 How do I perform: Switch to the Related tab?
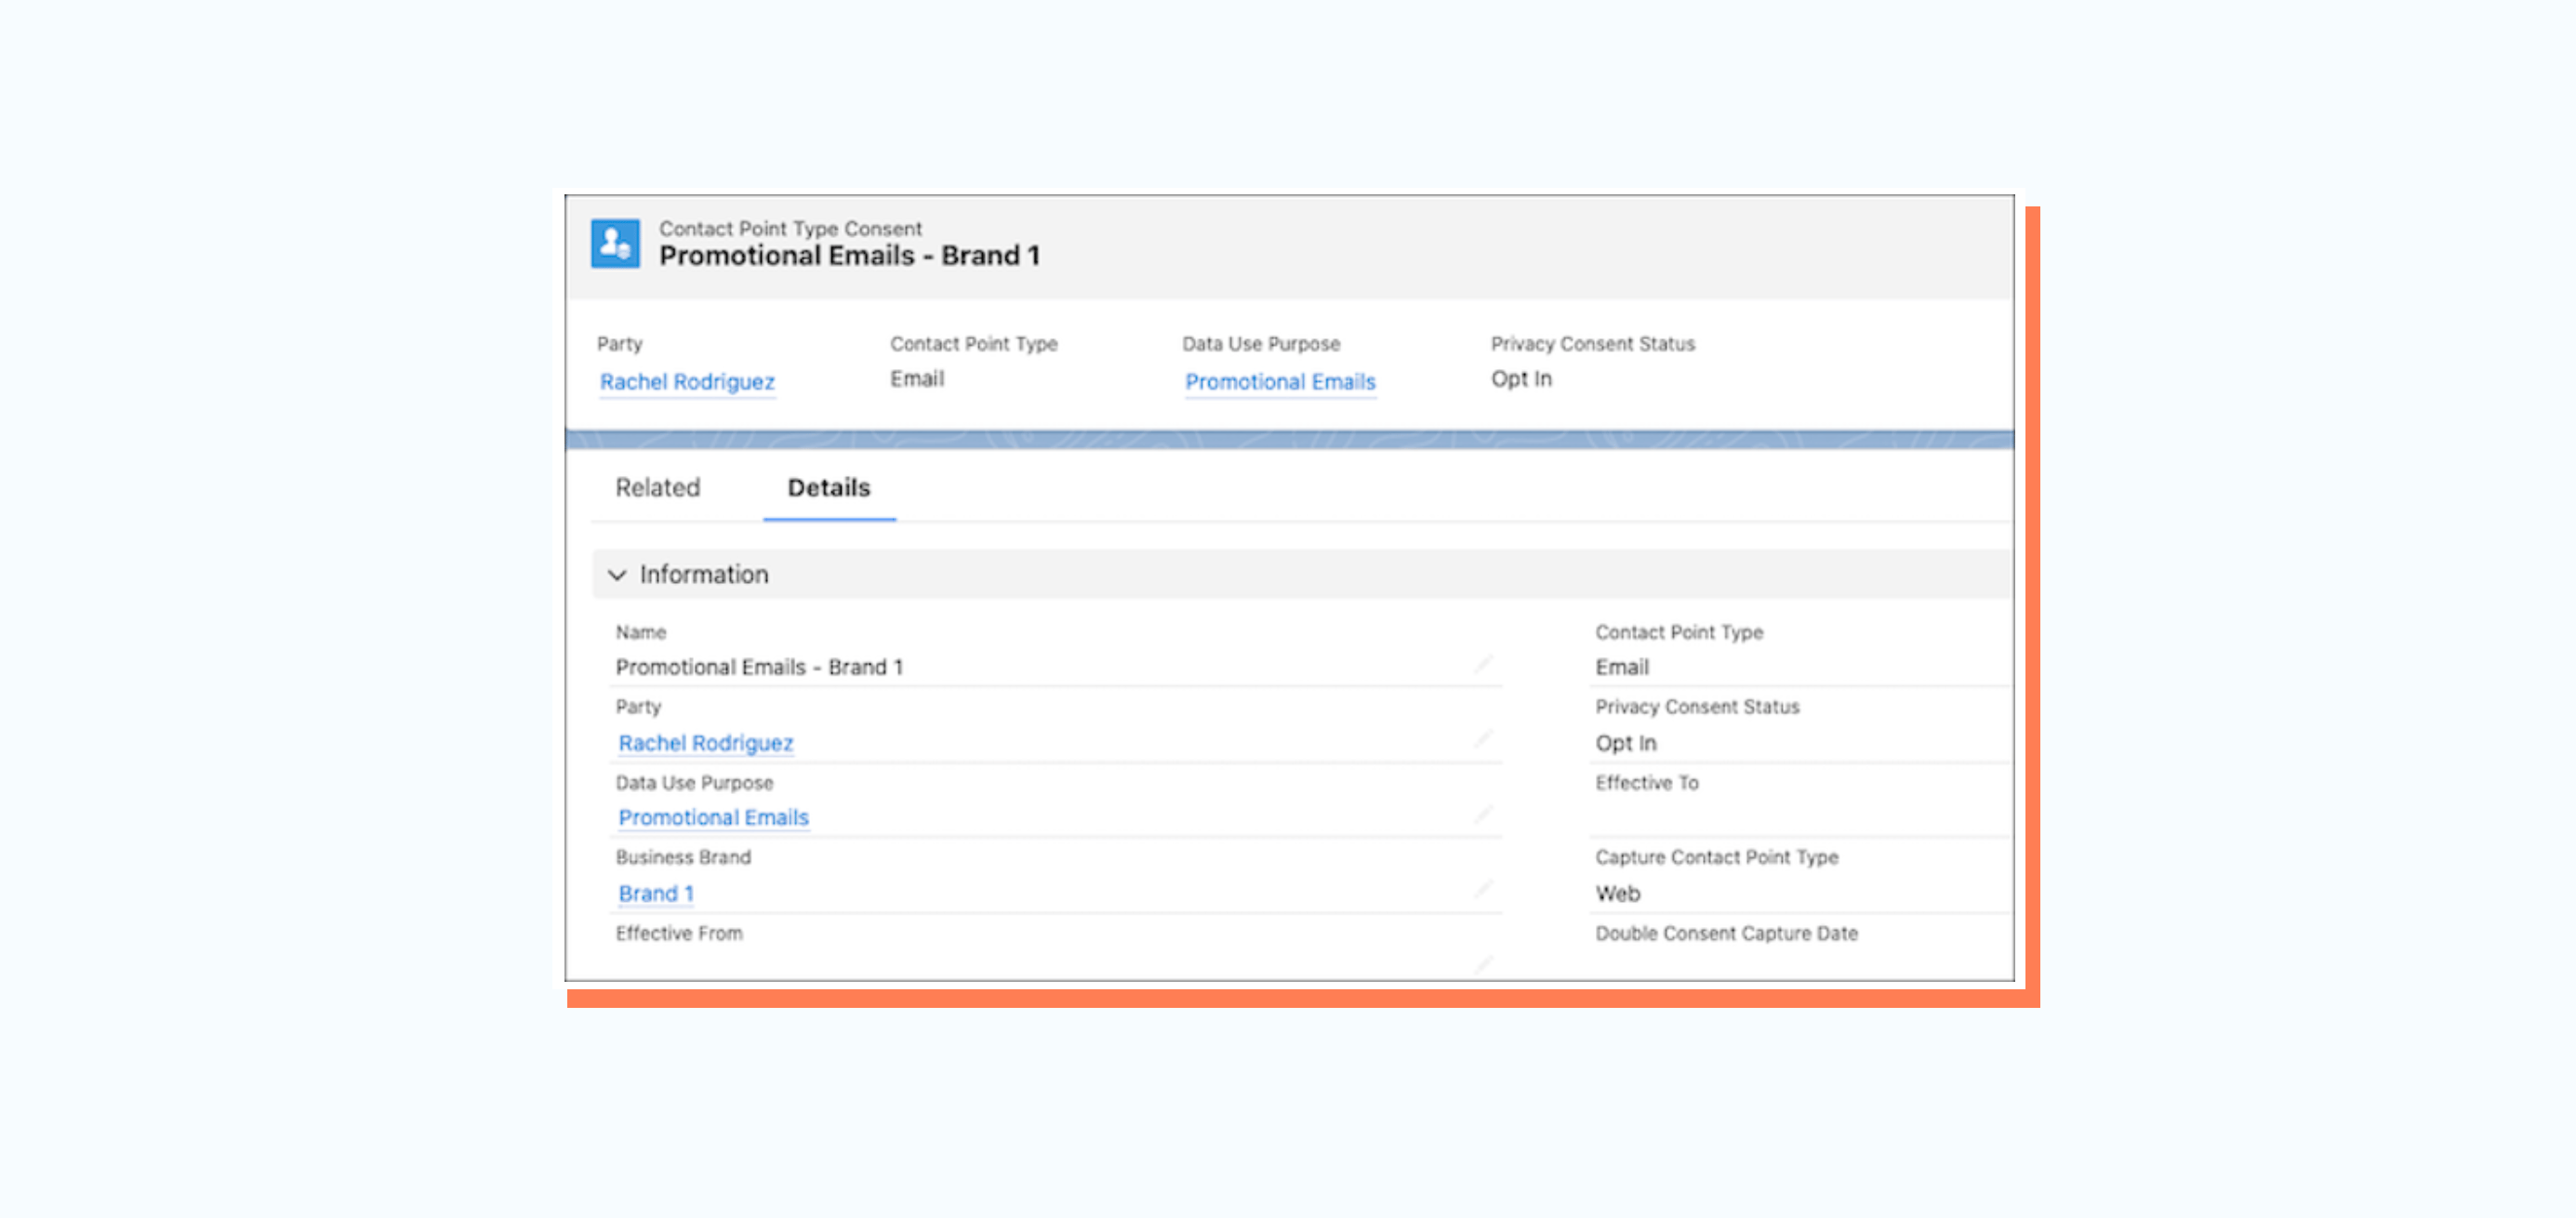pyautogui.click(x=658, y=488)
